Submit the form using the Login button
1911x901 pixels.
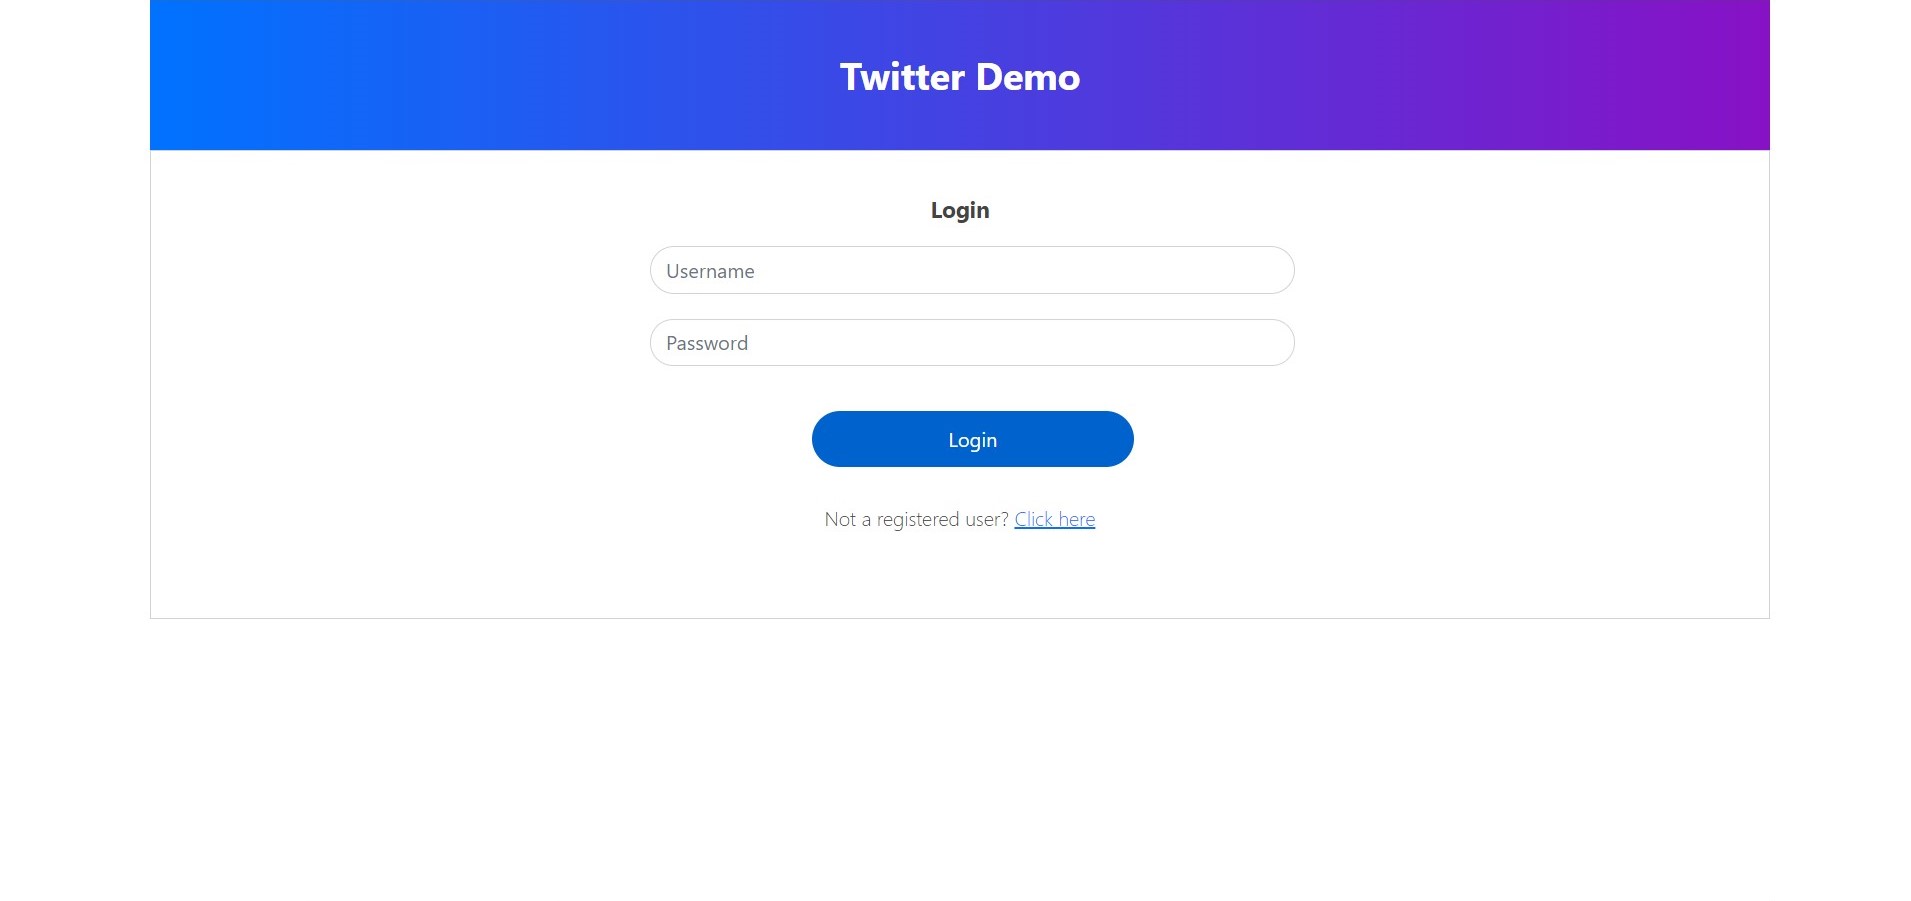[x=972, y=439]
